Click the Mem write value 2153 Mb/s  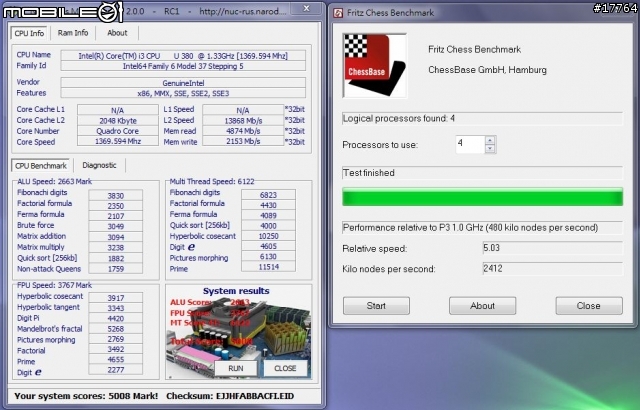(x=243, y=142)
